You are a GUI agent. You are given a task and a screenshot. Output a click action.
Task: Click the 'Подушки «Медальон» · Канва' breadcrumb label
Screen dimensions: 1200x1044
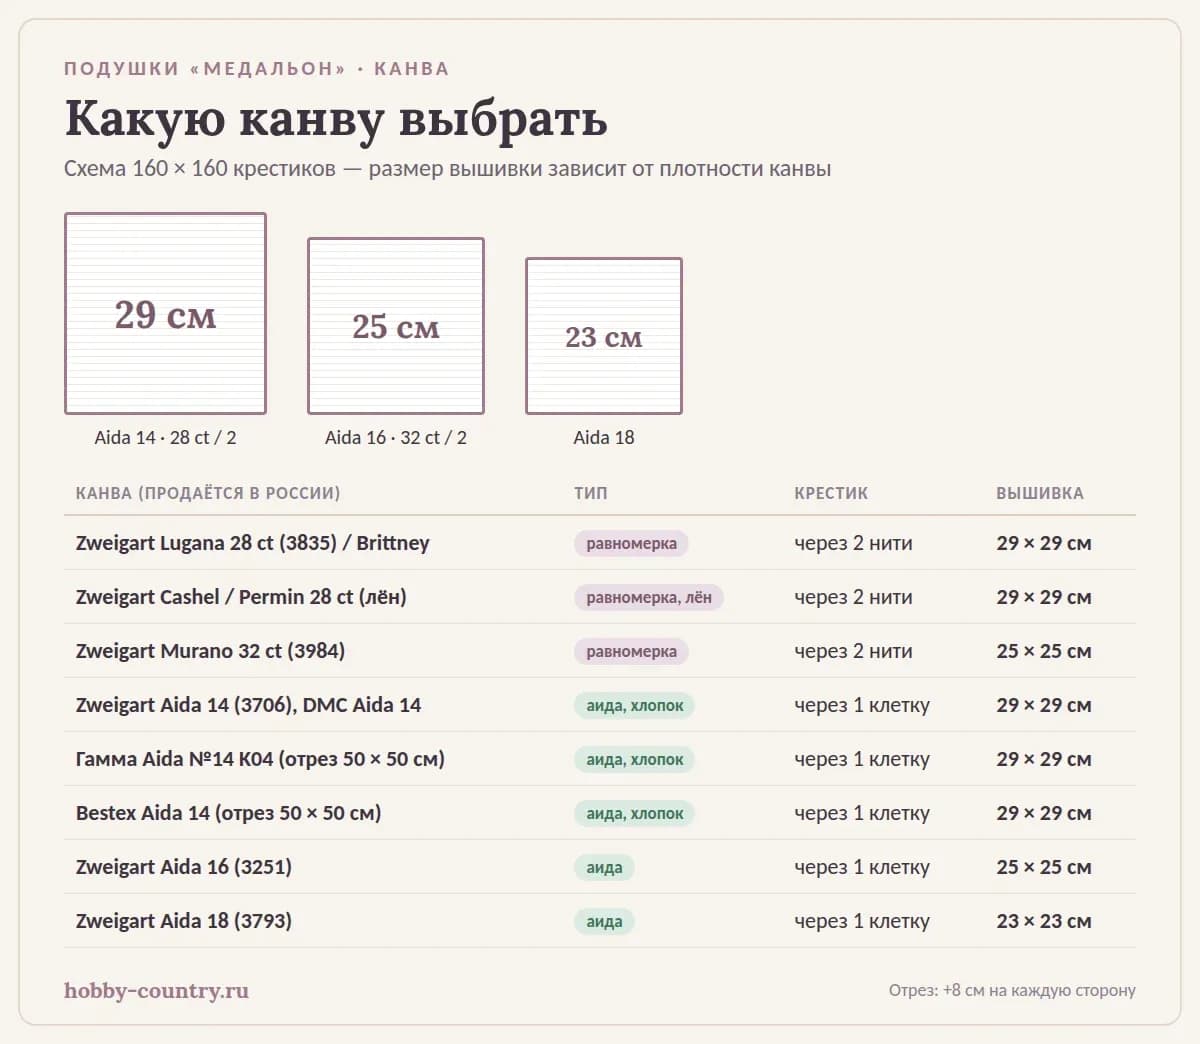coord(257,69)
